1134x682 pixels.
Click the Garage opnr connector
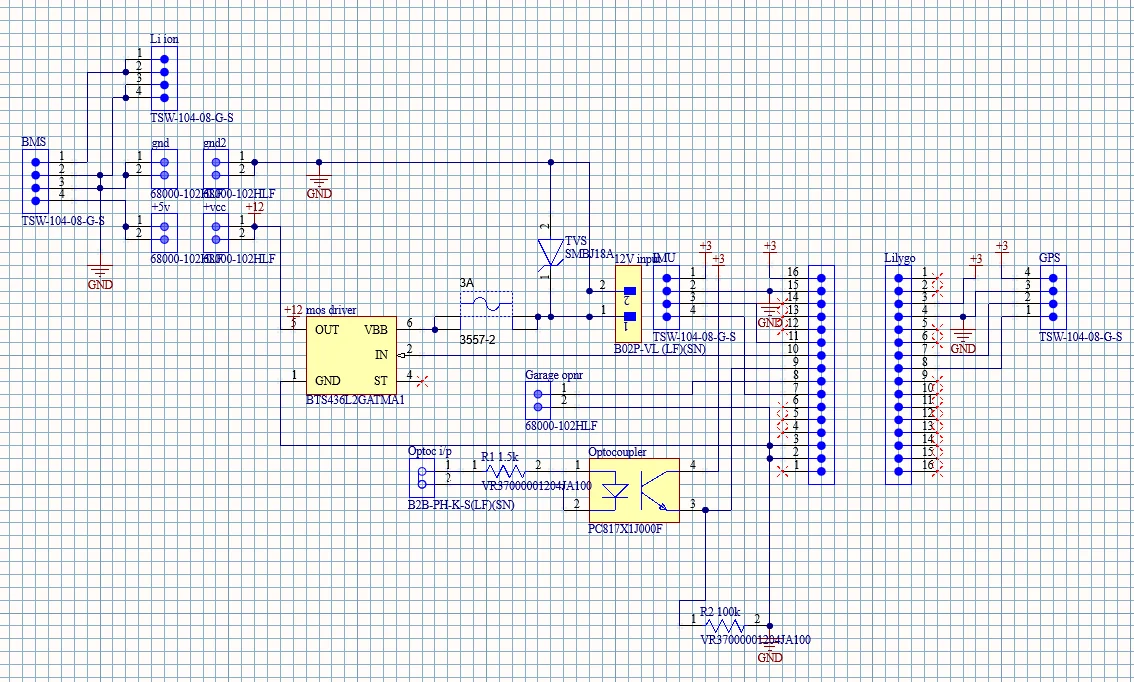(537, 400)
